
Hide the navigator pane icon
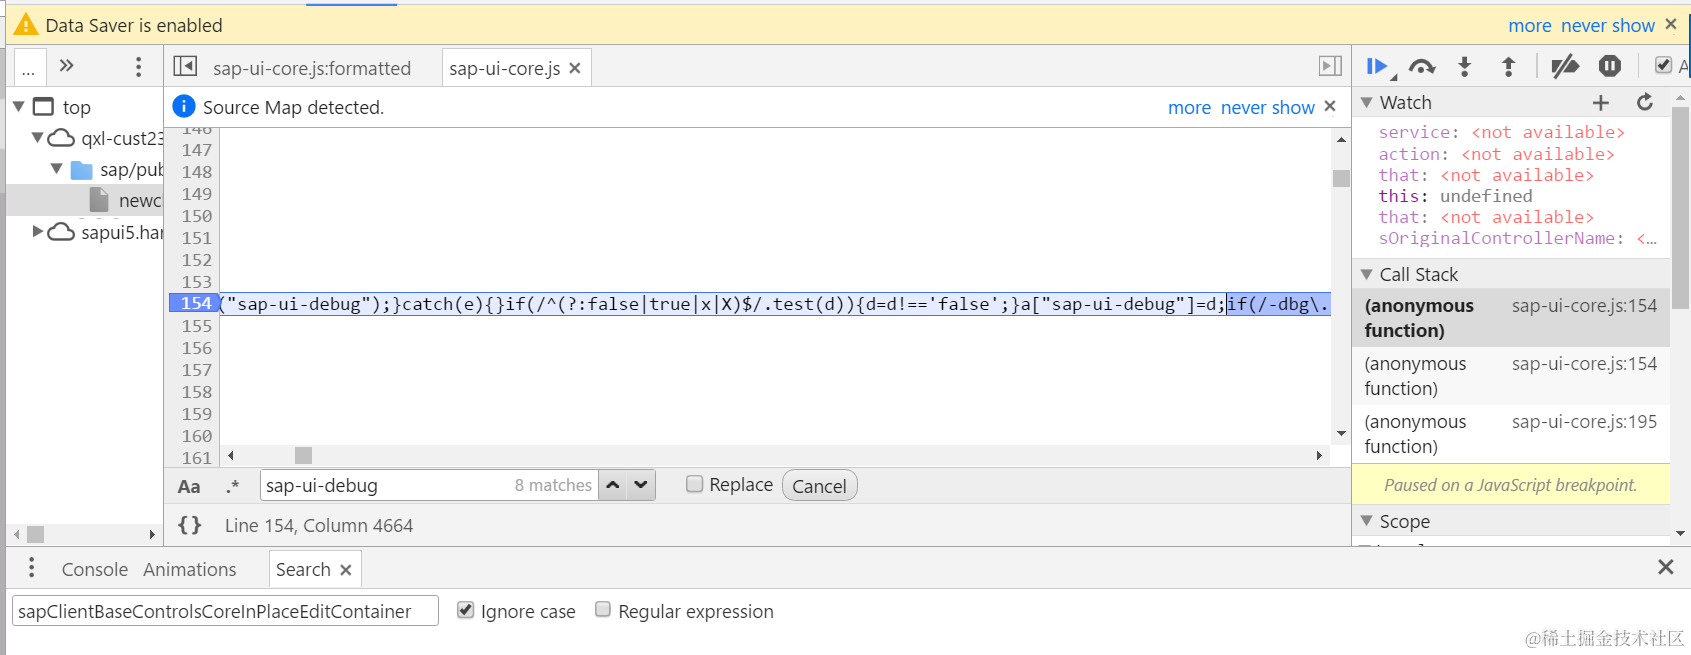pos(185,66)
